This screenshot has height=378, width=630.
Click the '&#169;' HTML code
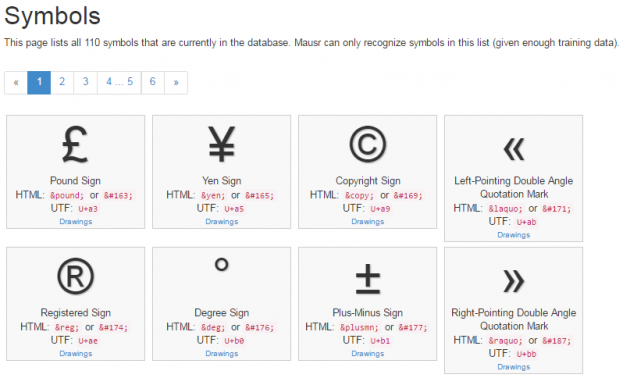[408, 196]
